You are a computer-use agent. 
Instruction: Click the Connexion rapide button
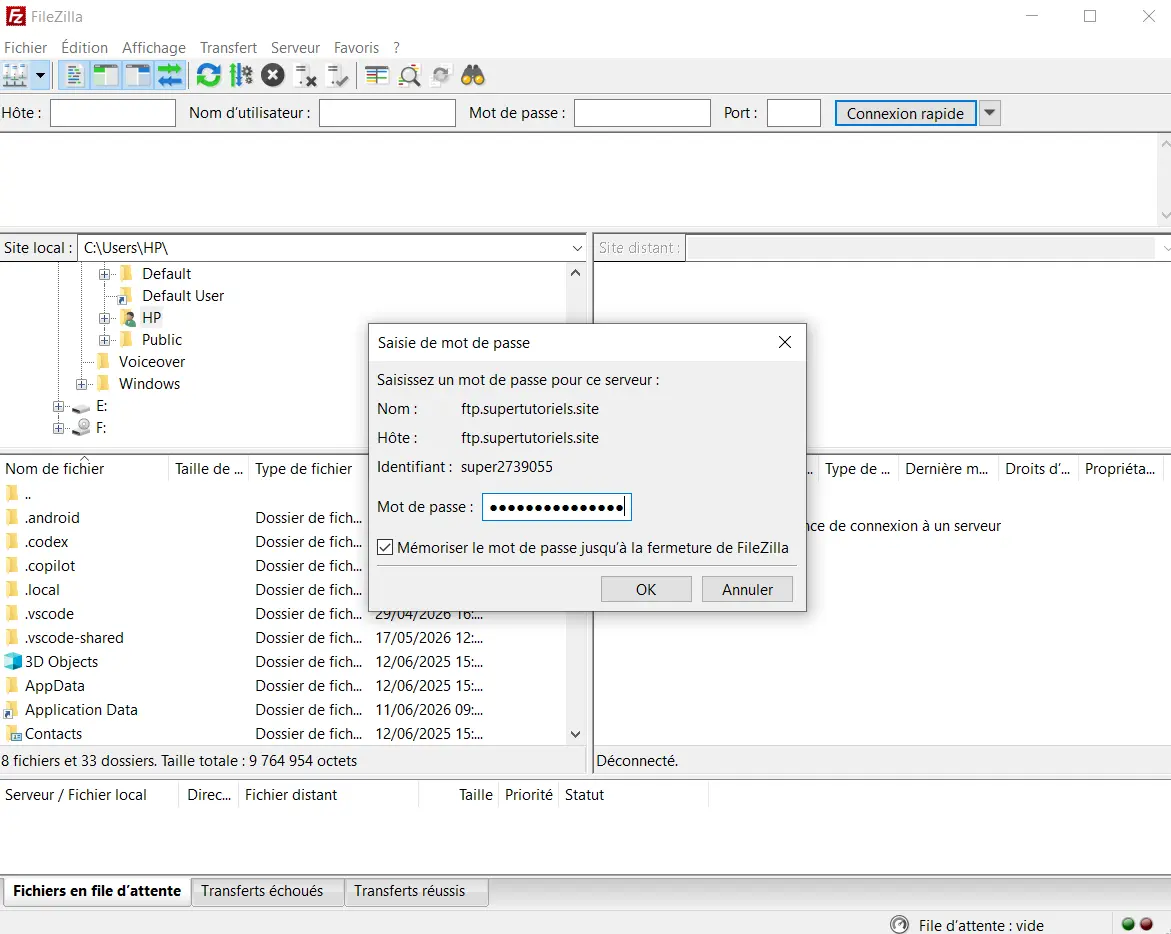point(905,113)
